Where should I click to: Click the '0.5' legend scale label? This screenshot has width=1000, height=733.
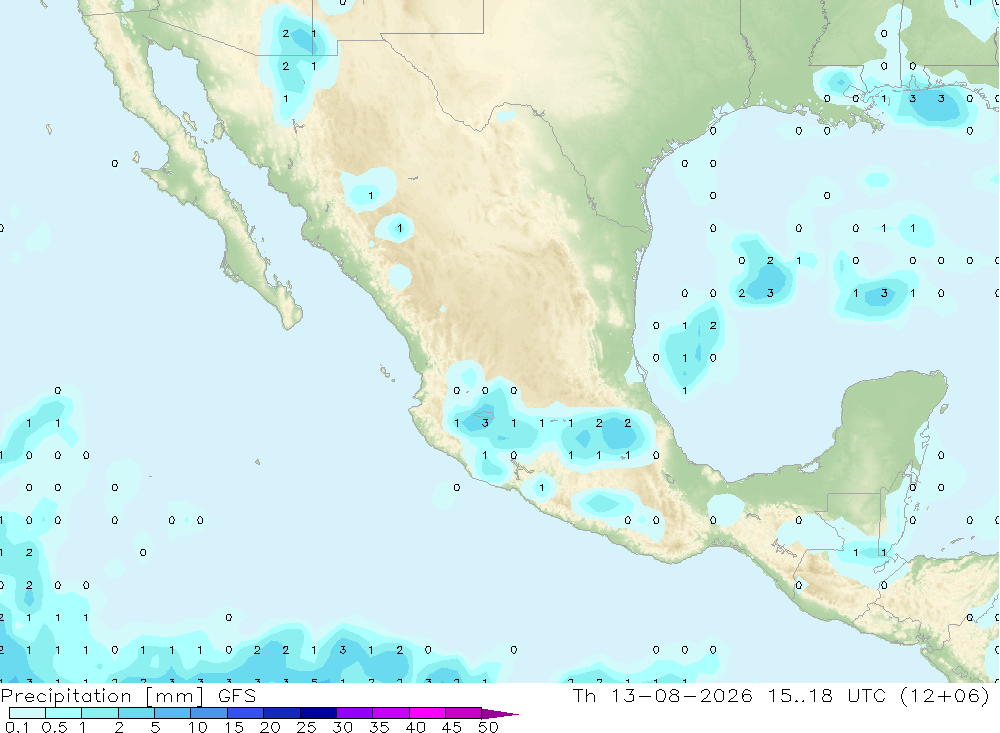point(54,727)
